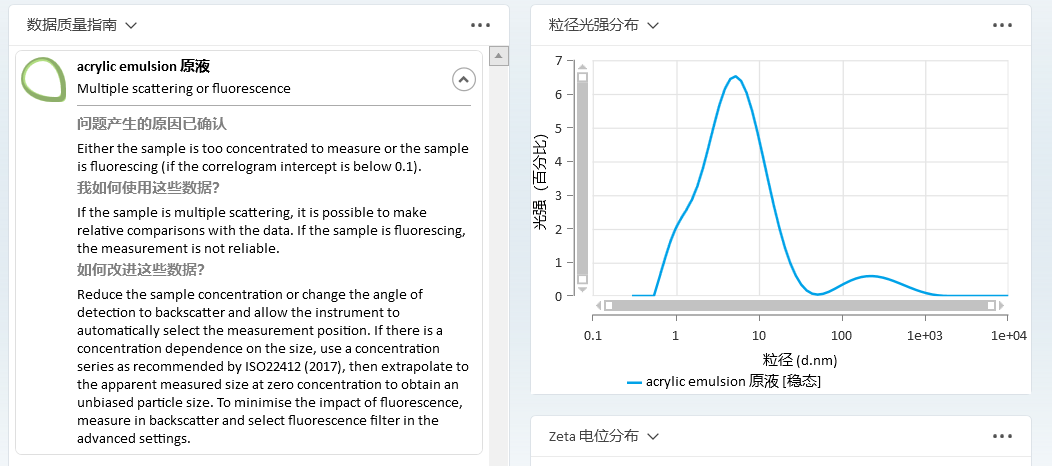Click the chart's vertical zoom up arrow

pos(582,64)
